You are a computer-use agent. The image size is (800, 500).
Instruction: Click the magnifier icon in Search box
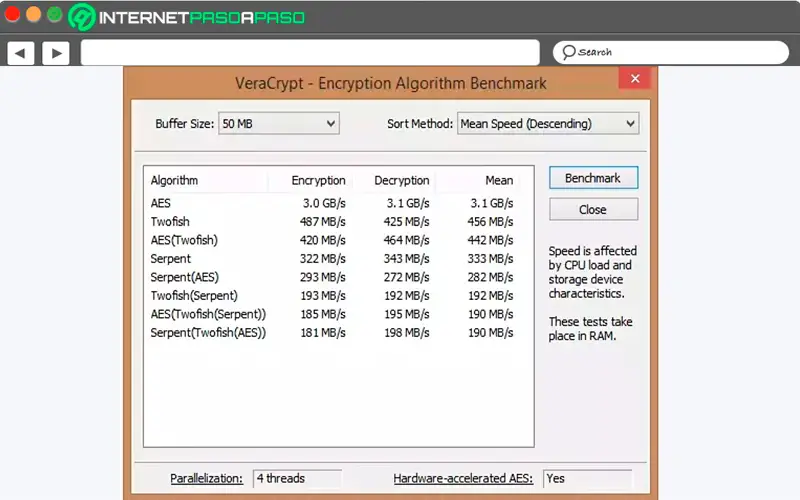coord(568,52)
